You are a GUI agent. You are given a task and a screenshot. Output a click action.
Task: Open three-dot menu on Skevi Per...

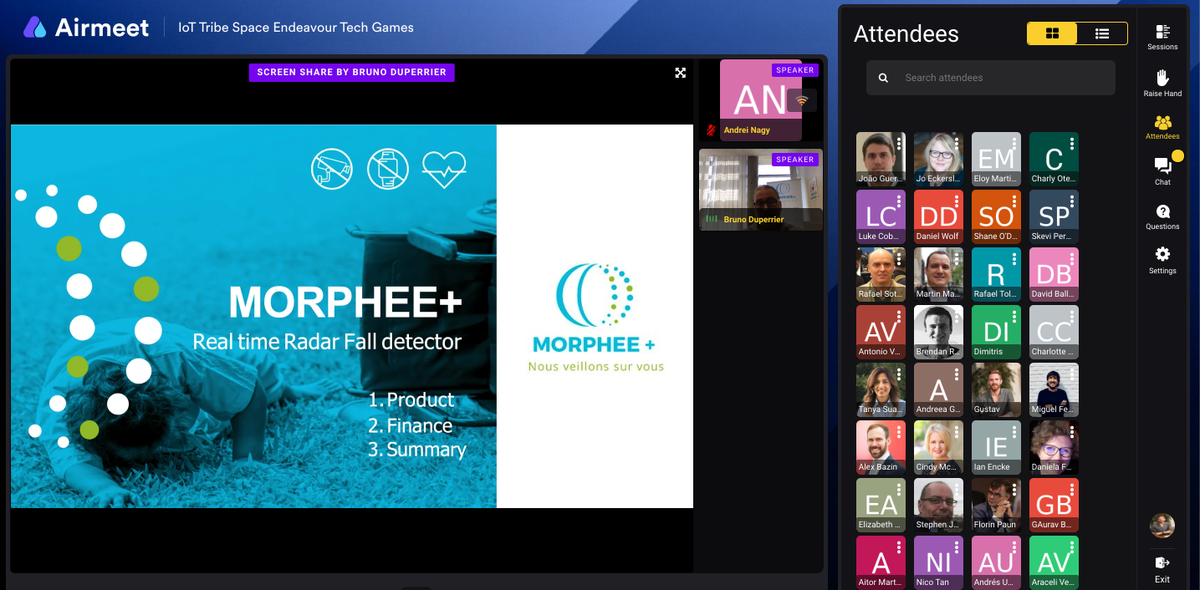coord(1072,201)
